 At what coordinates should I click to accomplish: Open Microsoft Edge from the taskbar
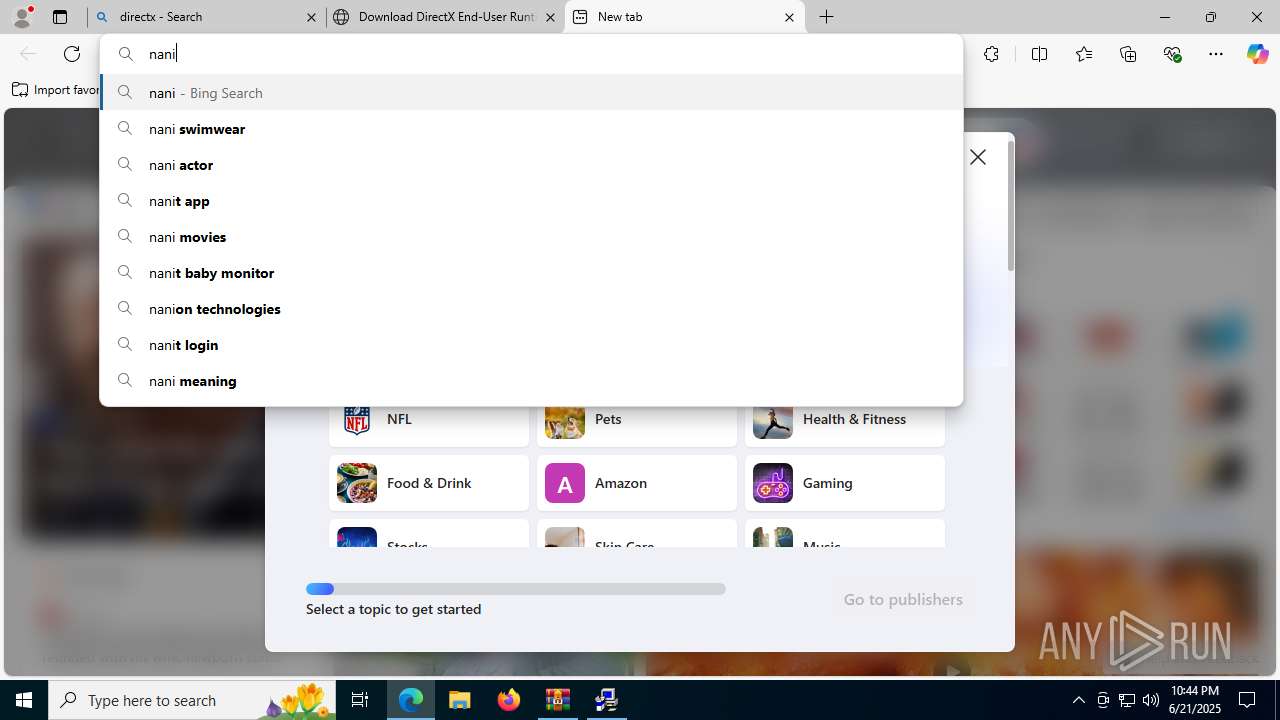(x=411, y=700)
